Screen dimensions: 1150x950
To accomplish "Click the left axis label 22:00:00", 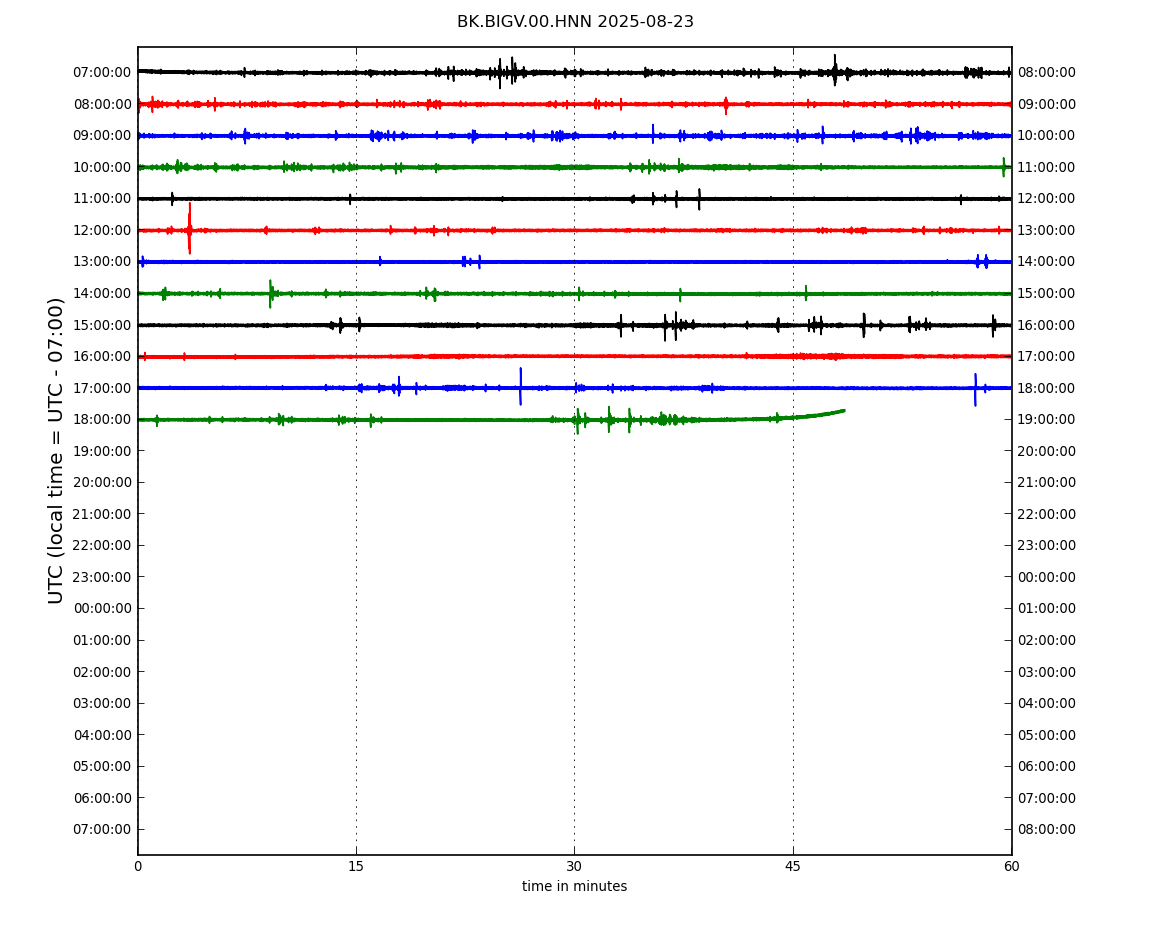I will click(102, 546).
